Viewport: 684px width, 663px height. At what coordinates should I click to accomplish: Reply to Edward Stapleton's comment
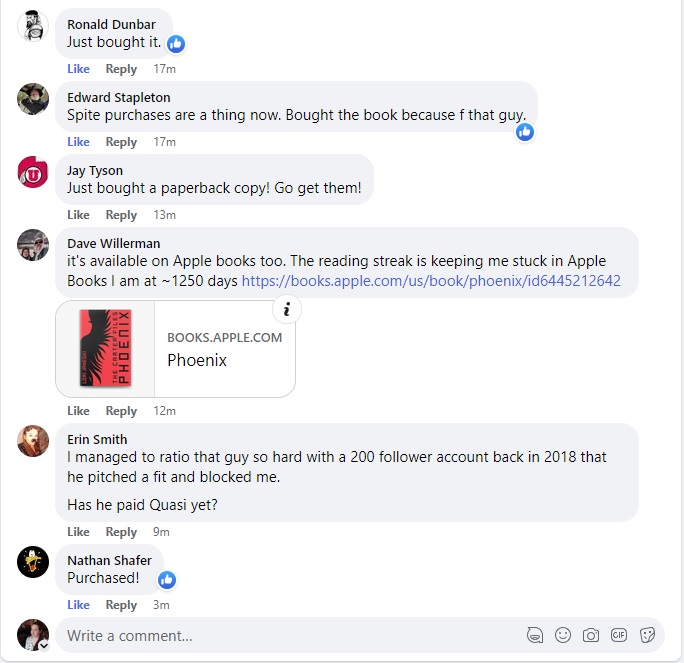pyautogui.click(x=121, y=142)
